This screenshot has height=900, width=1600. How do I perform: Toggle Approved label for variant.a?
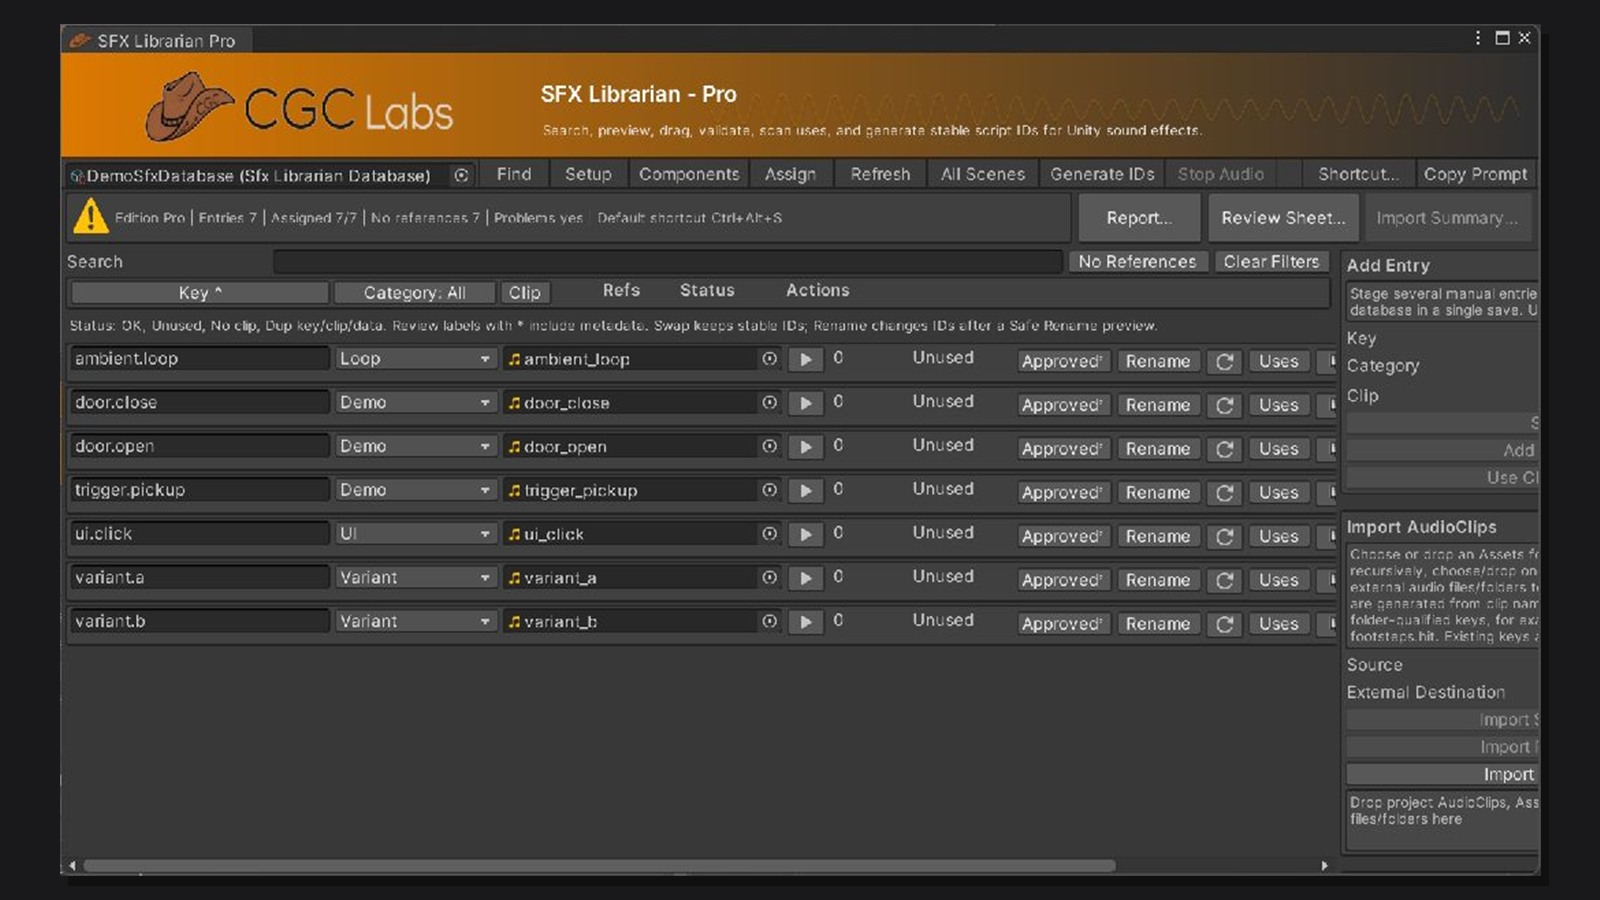pyautogui.click(x=1062, y=581)
